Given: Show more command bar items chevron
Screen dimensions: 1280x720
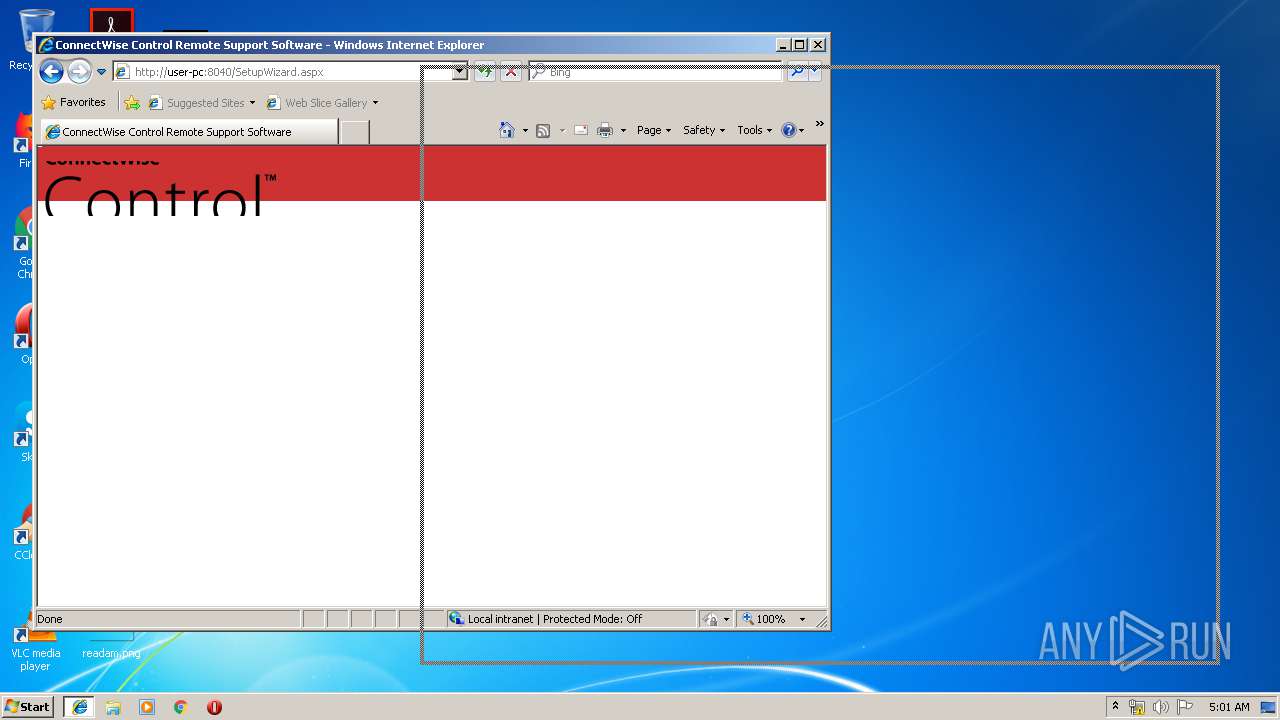Looking at the screenshot, I should coord(819,125).
